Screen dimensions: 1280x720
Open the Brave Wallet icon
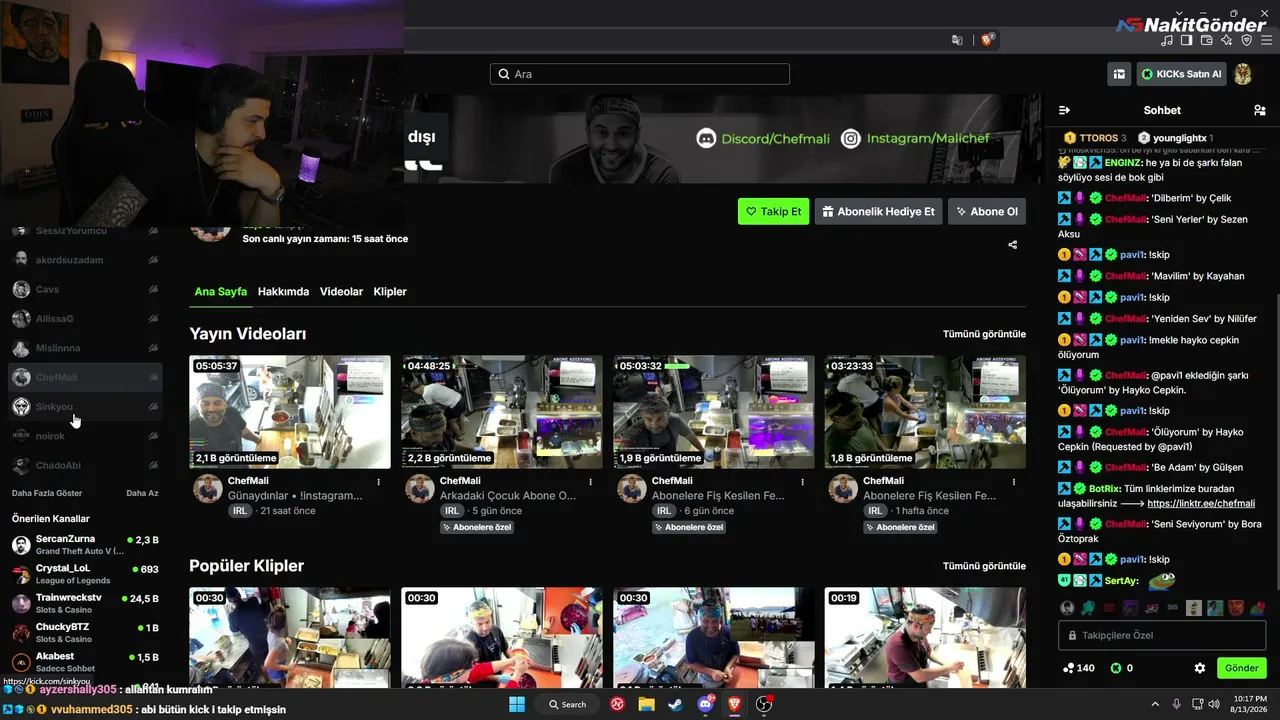[x=1207, y=40]
